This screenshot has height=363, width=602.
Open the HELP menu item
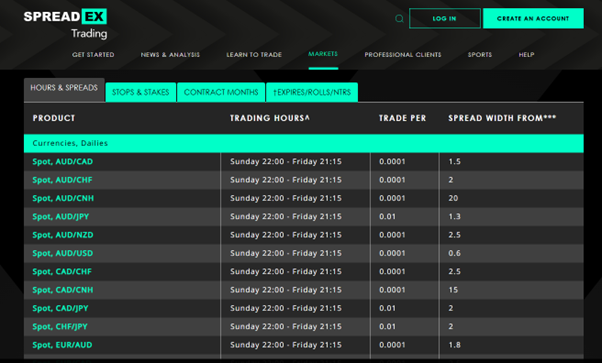(526, 55)
